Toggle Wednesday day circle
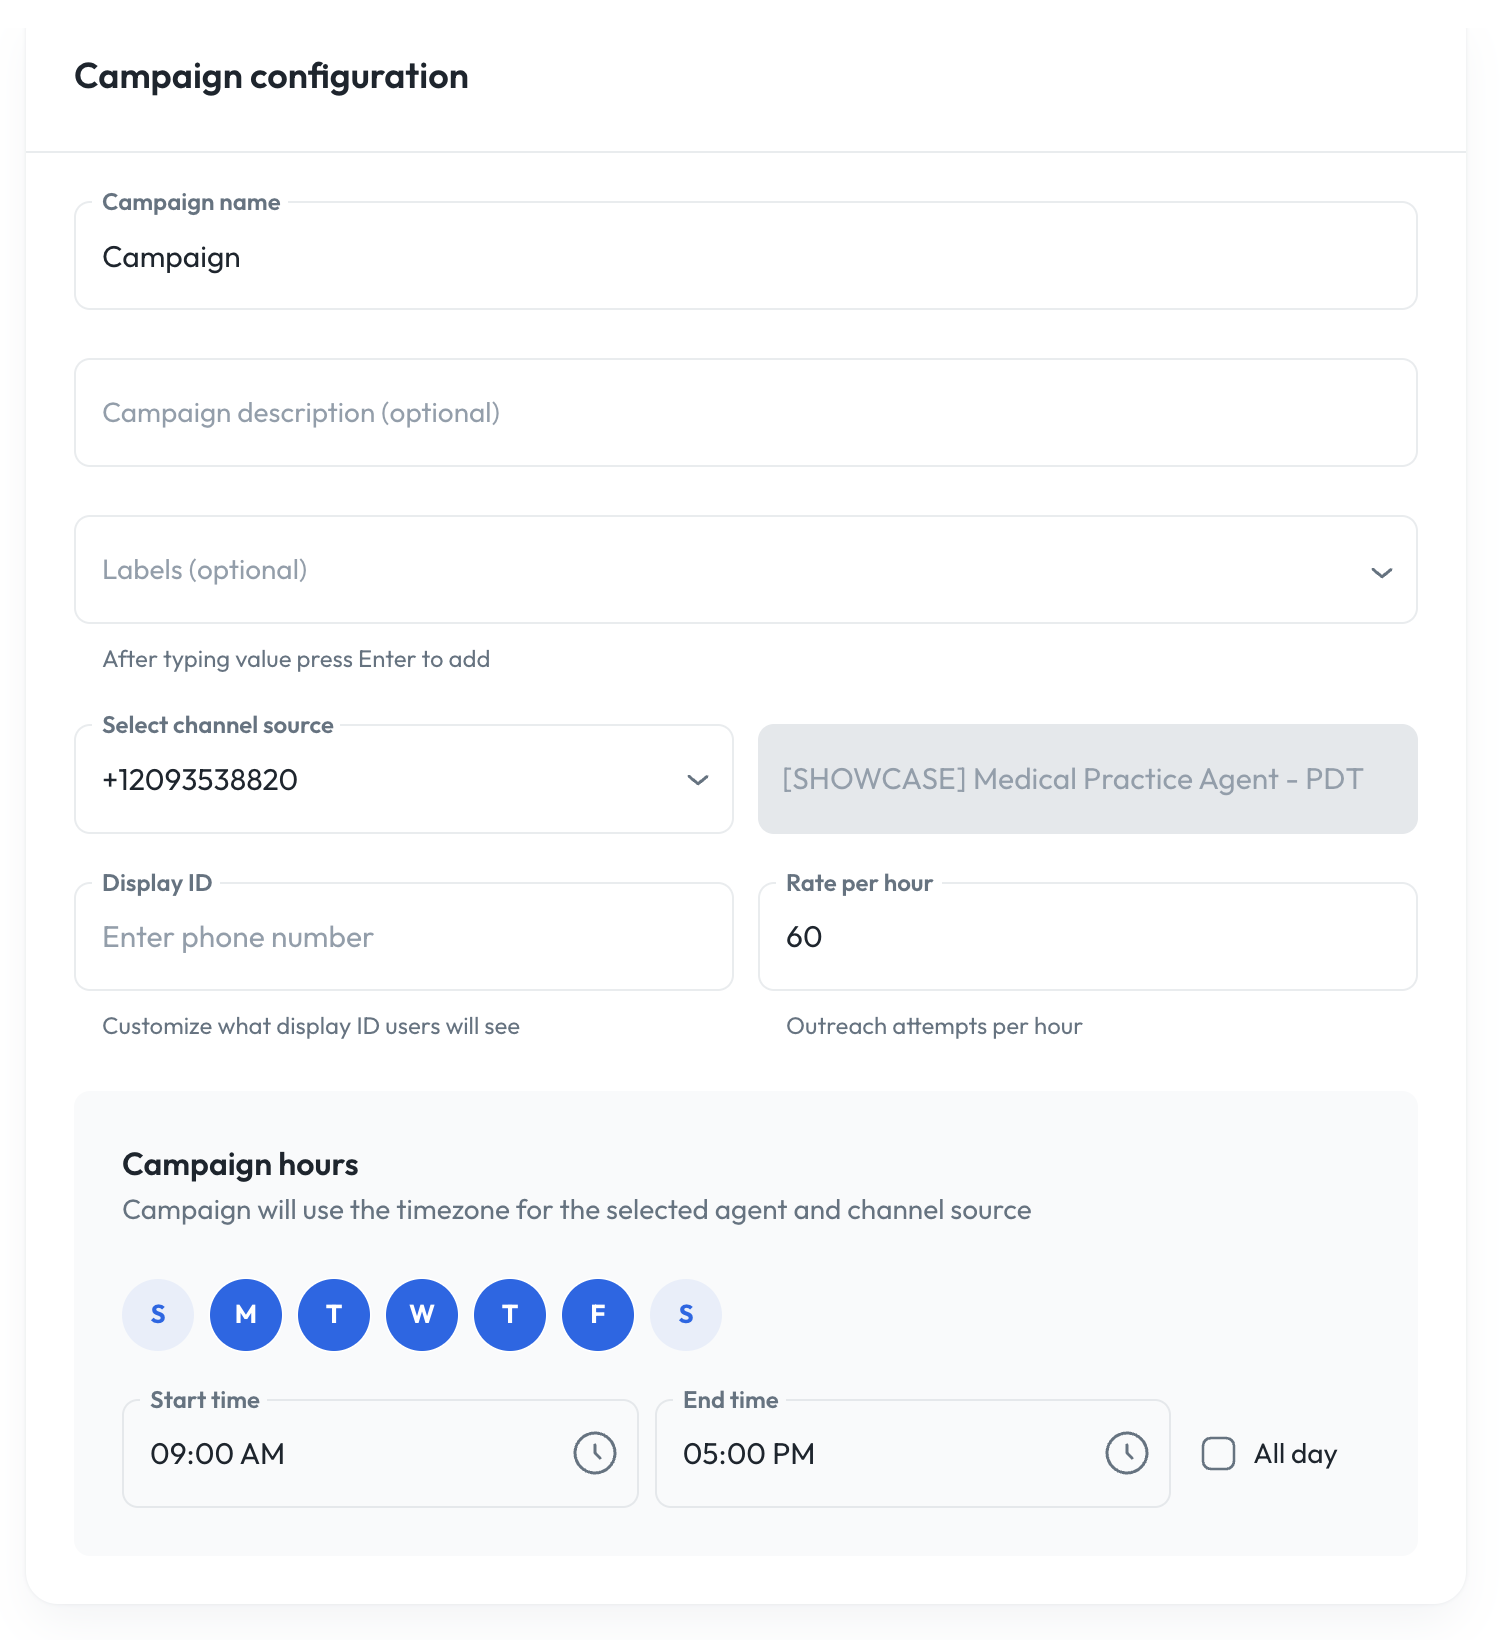The image size is (1500, 1640). (422, 1315)
